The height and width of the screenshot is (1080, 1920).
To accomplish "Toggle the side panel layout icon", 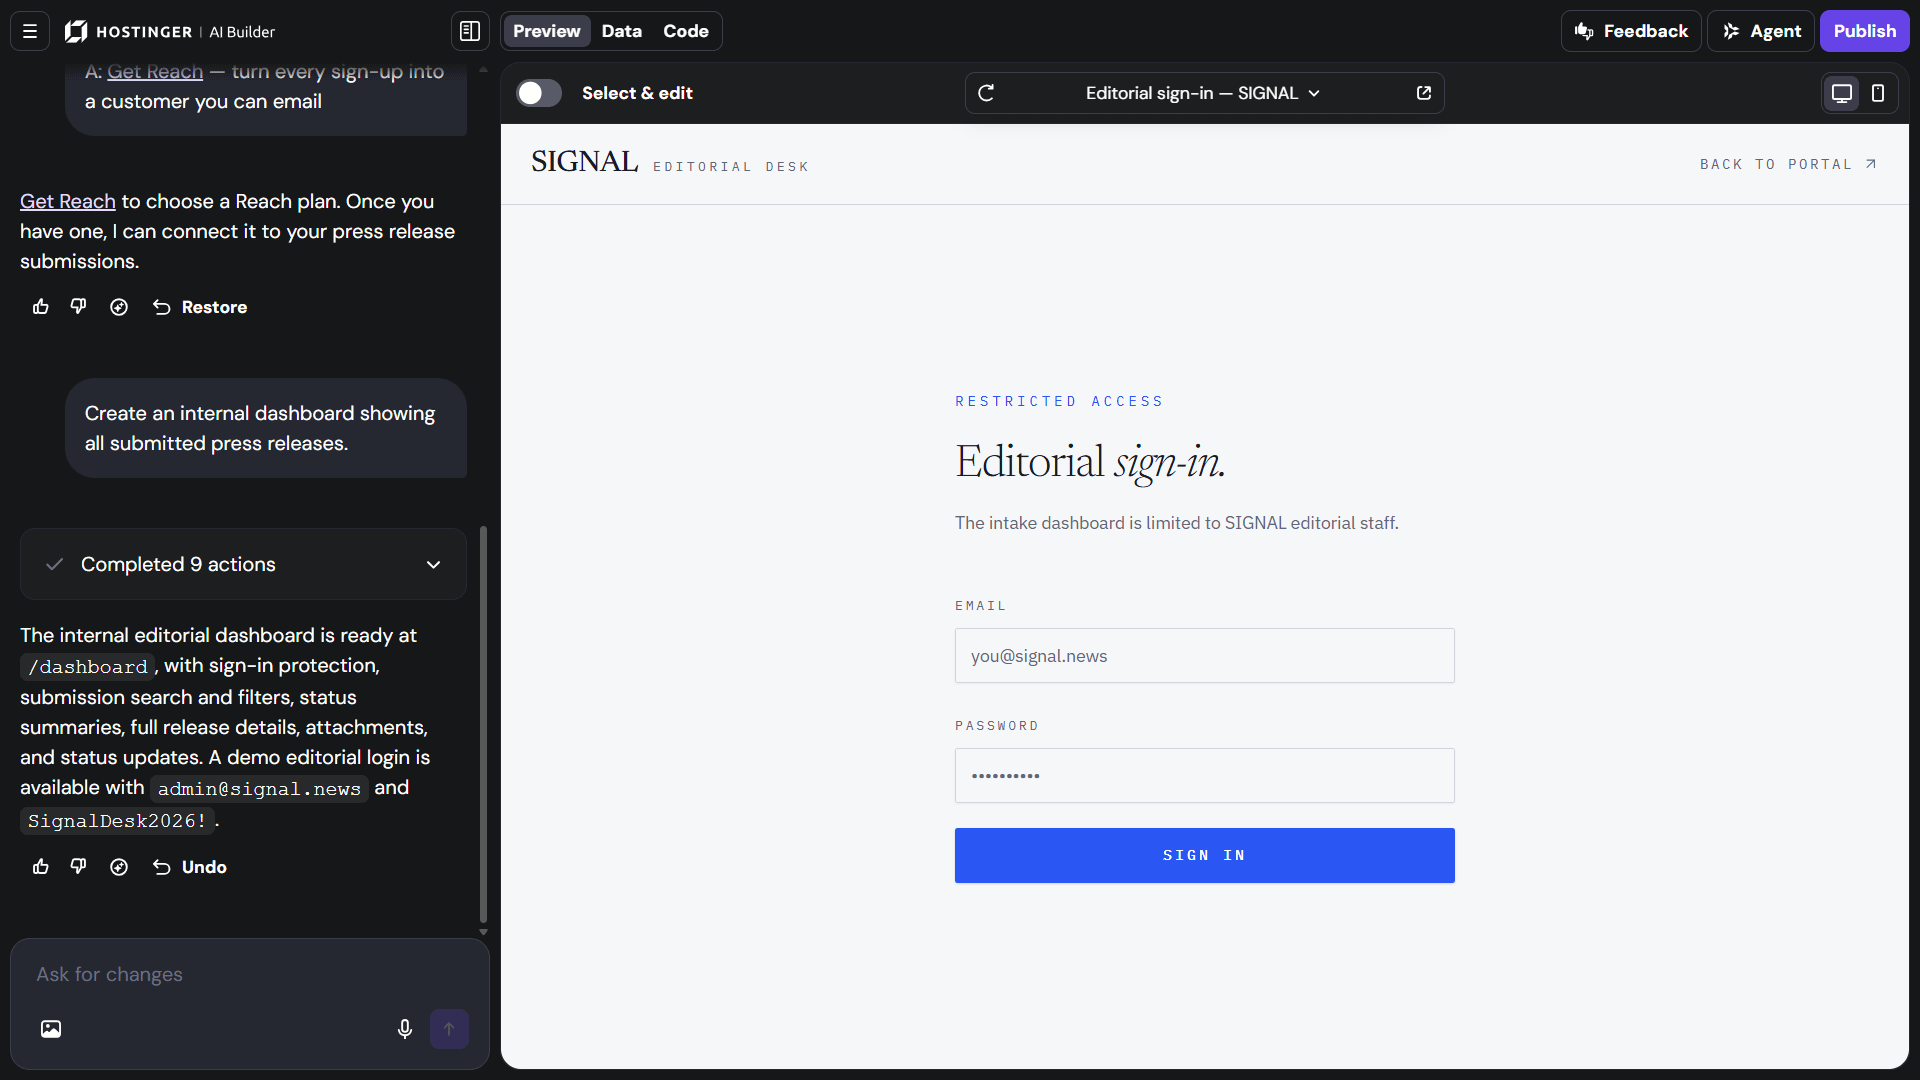I will 470,31.
